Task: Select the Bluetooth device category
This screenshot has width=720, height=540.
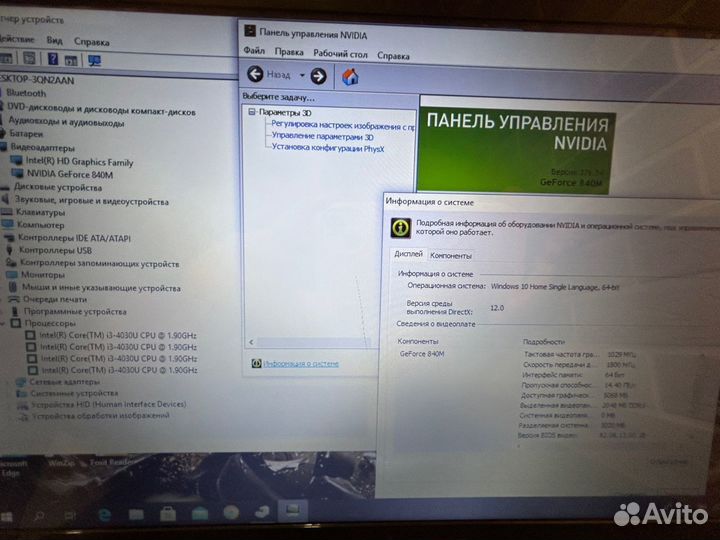Action: [x=26, y=93]
